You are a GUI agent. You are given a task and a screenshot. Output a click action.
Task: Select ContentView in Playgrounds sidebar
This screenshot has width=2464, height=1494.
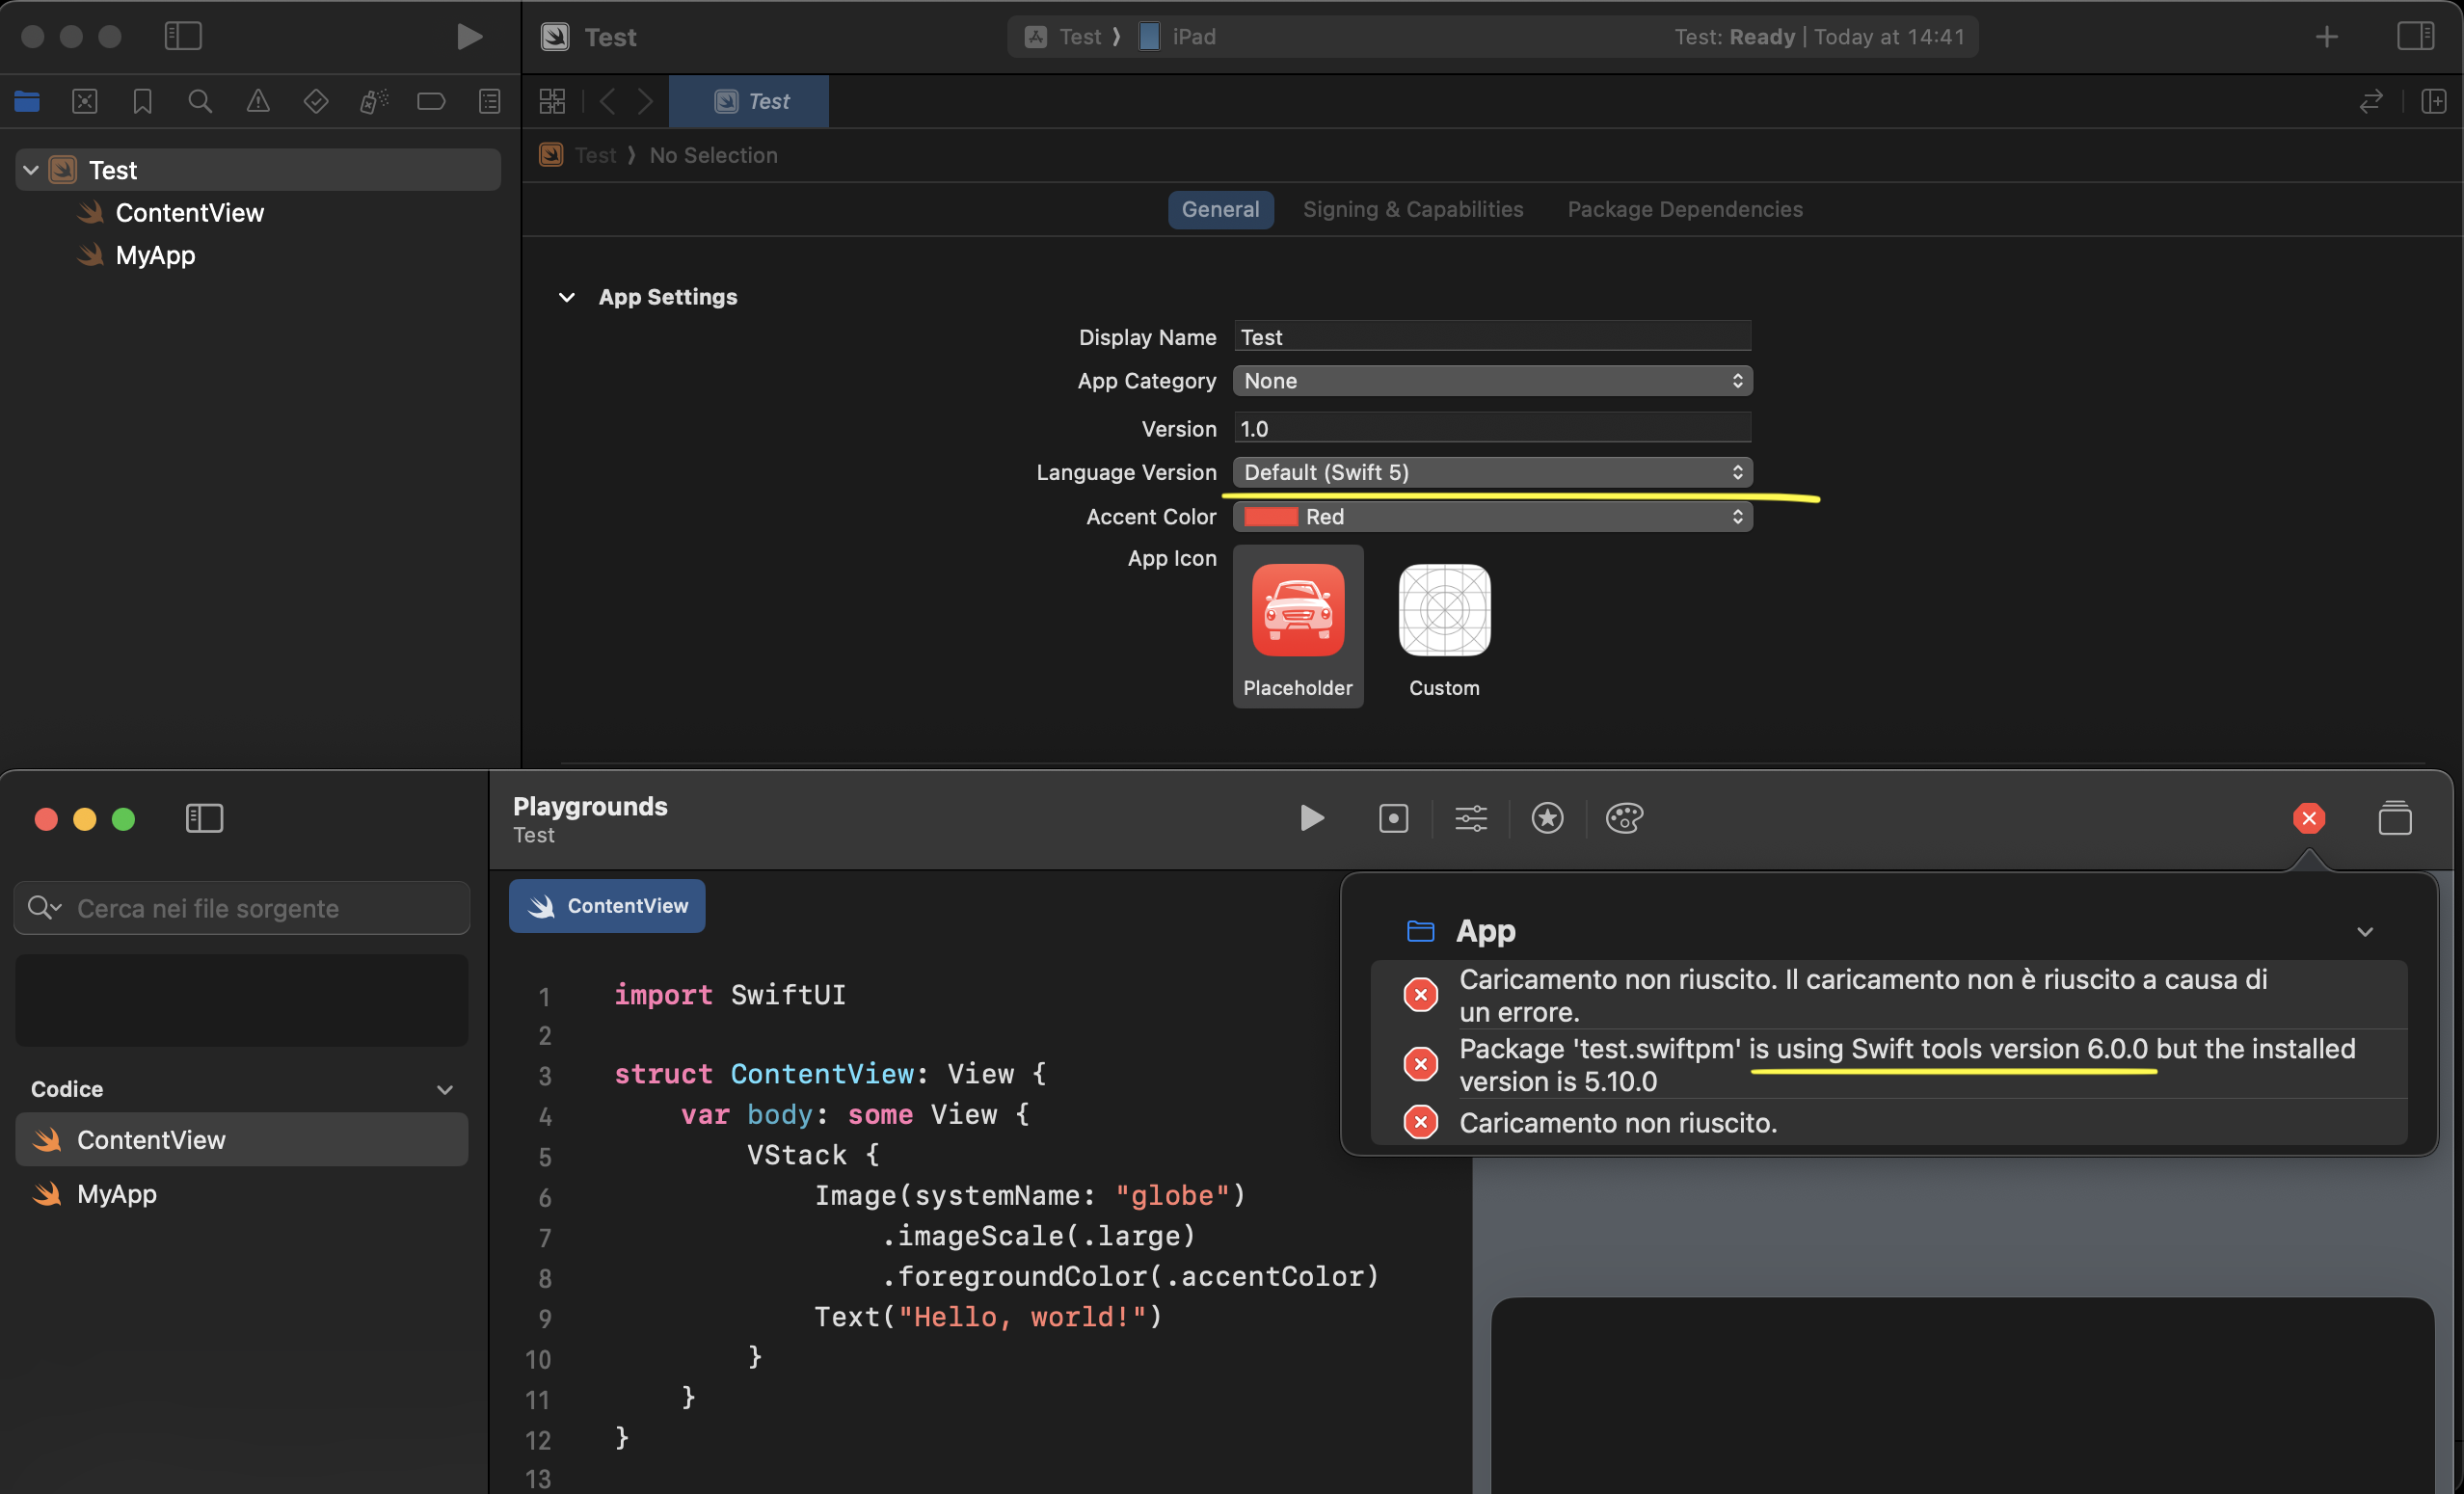(x=242, y=1140)
